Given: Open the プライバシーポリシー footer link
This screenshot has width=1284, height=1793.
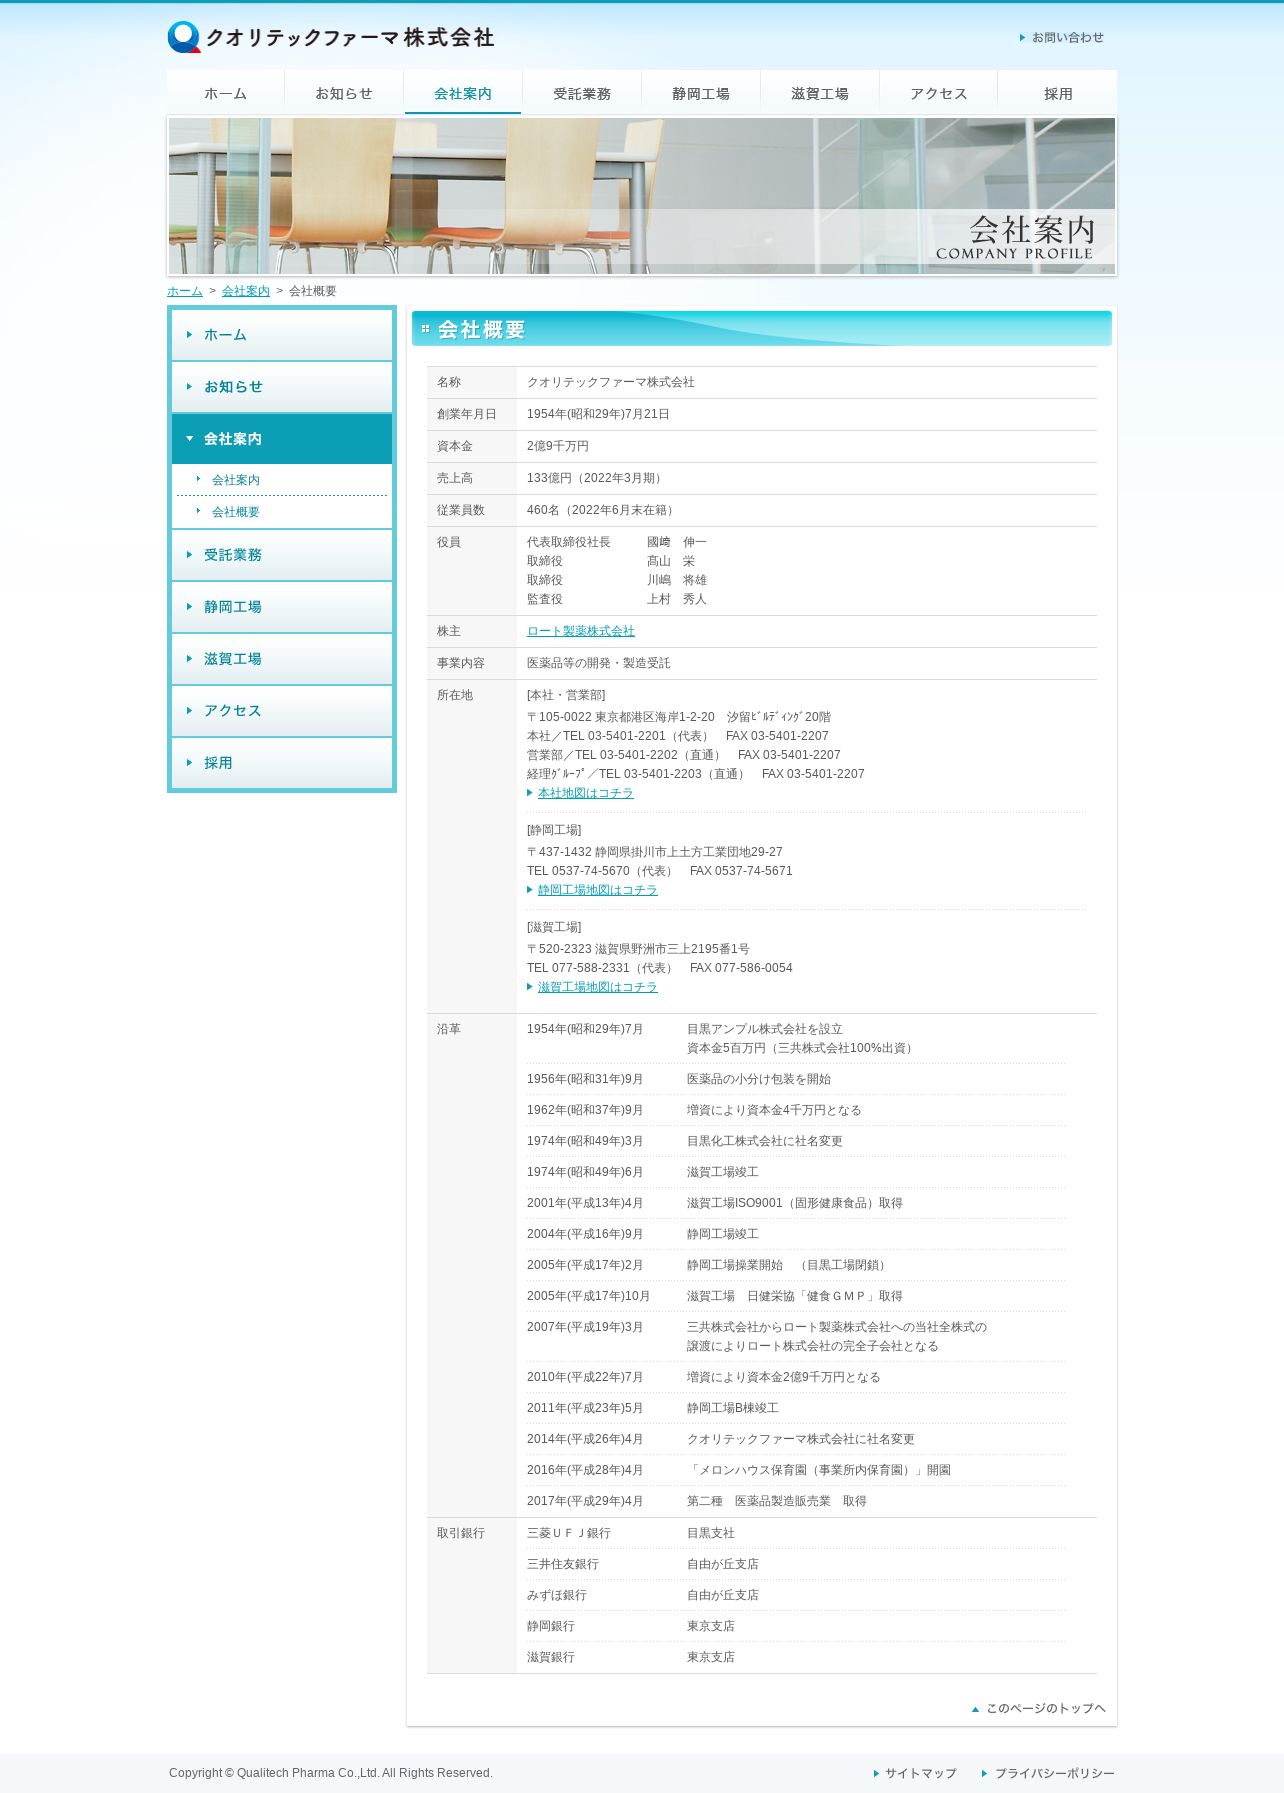Looking at the screenshot, I should [1049, 1773].
